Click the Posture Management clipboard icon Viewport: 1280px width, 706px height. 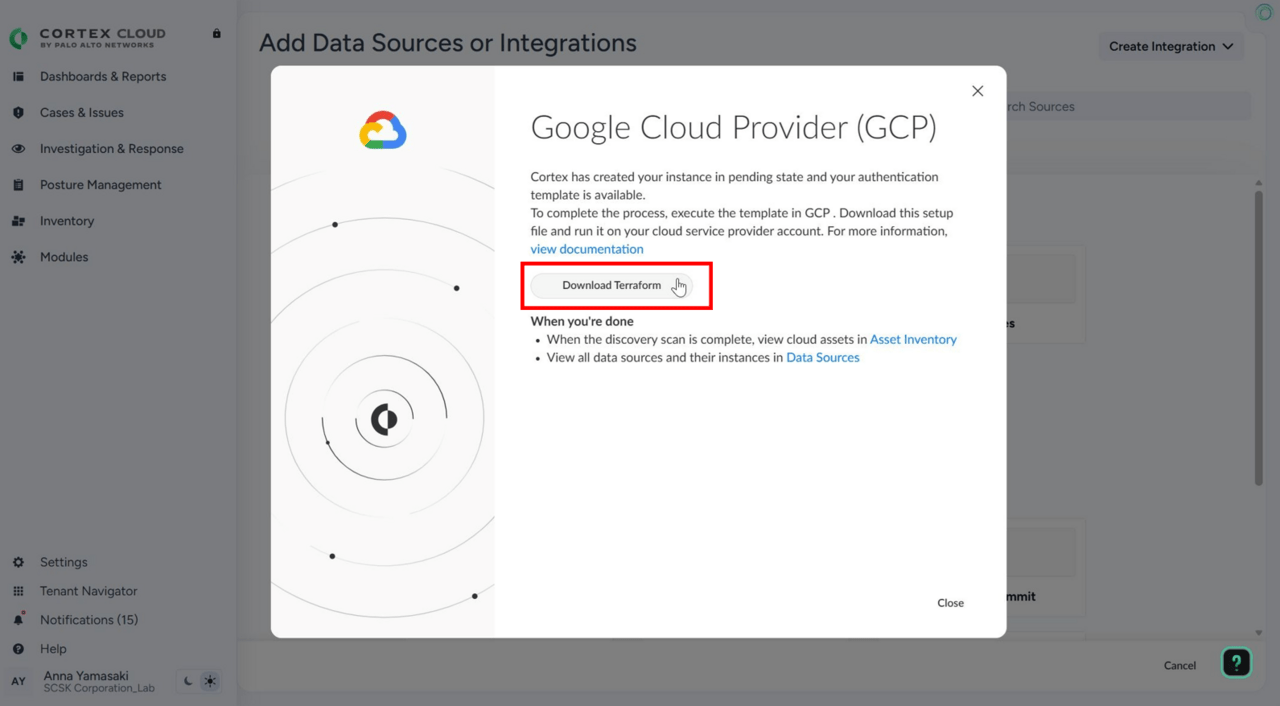pyautogui.click(x=18, y=185)
